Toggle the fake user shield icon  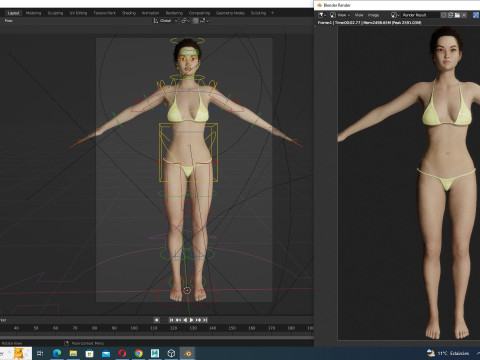pos(444,15)
